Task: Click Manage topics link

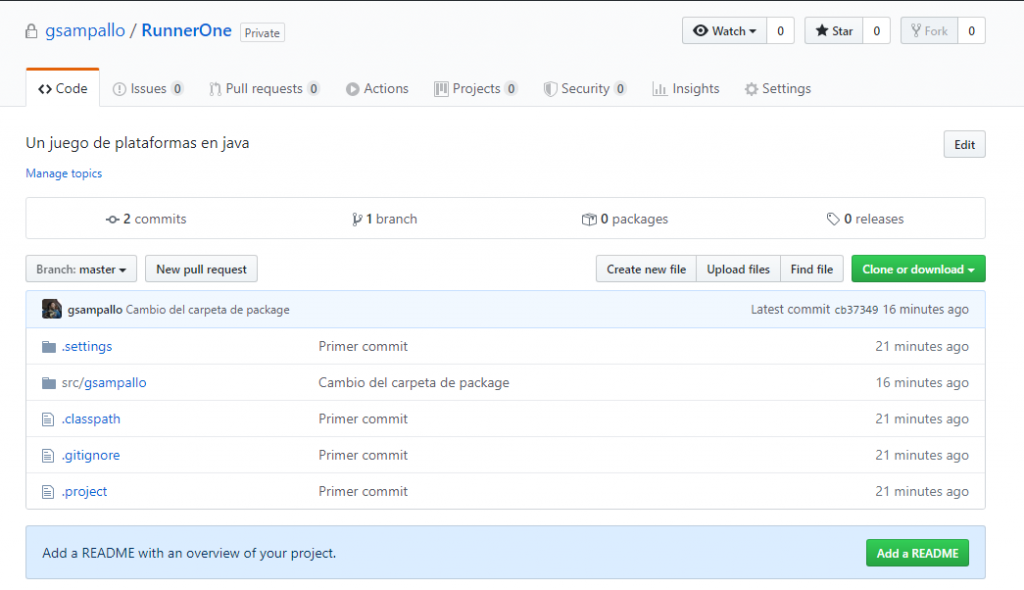Action: click(64, 173)
